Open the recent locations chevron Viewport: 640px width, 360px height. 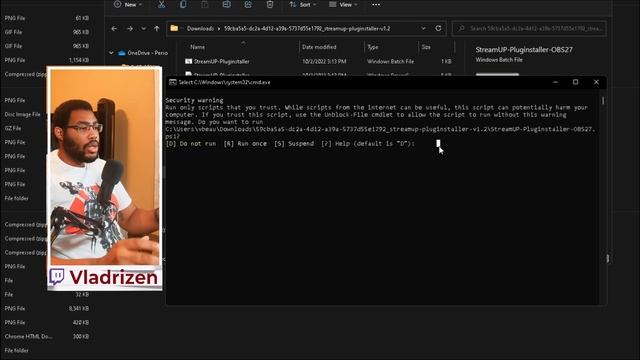144,29
